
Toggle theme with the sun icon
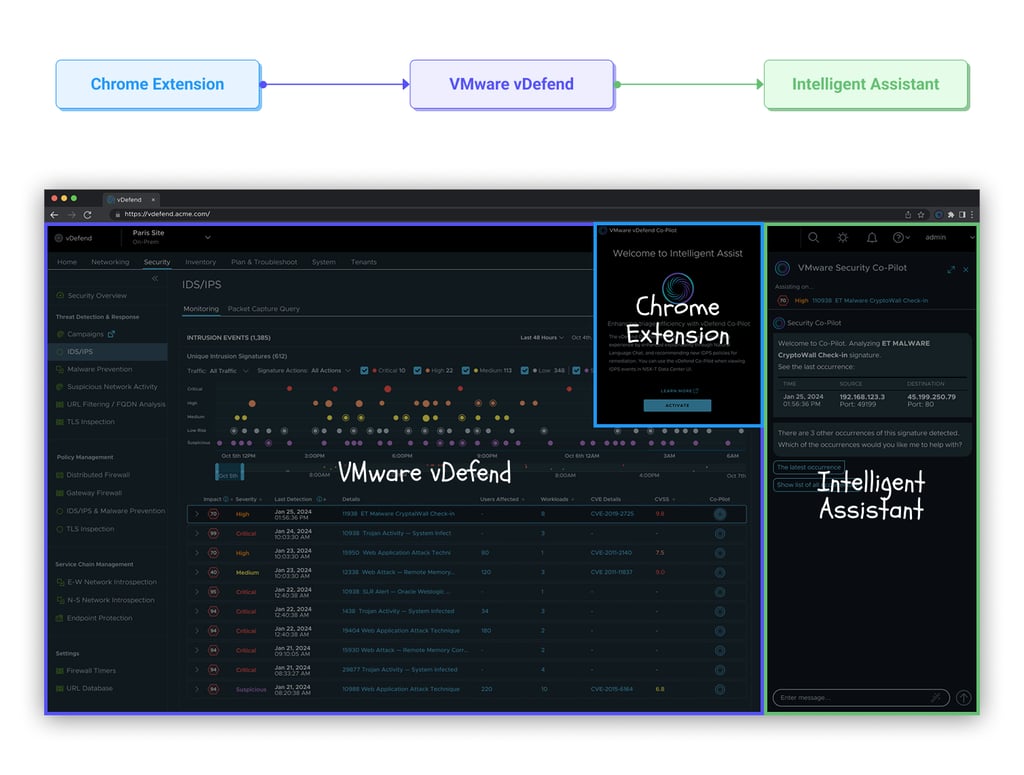[x=843, y=238]
